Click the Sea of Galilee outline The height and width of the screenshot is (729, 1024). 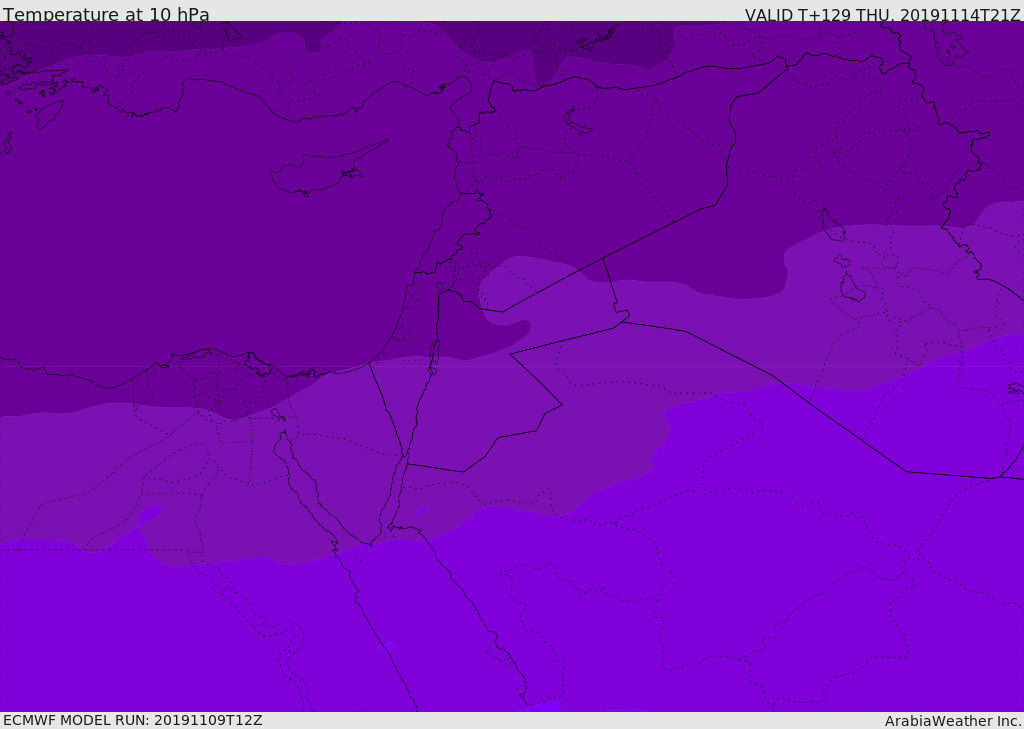(439, 287)
